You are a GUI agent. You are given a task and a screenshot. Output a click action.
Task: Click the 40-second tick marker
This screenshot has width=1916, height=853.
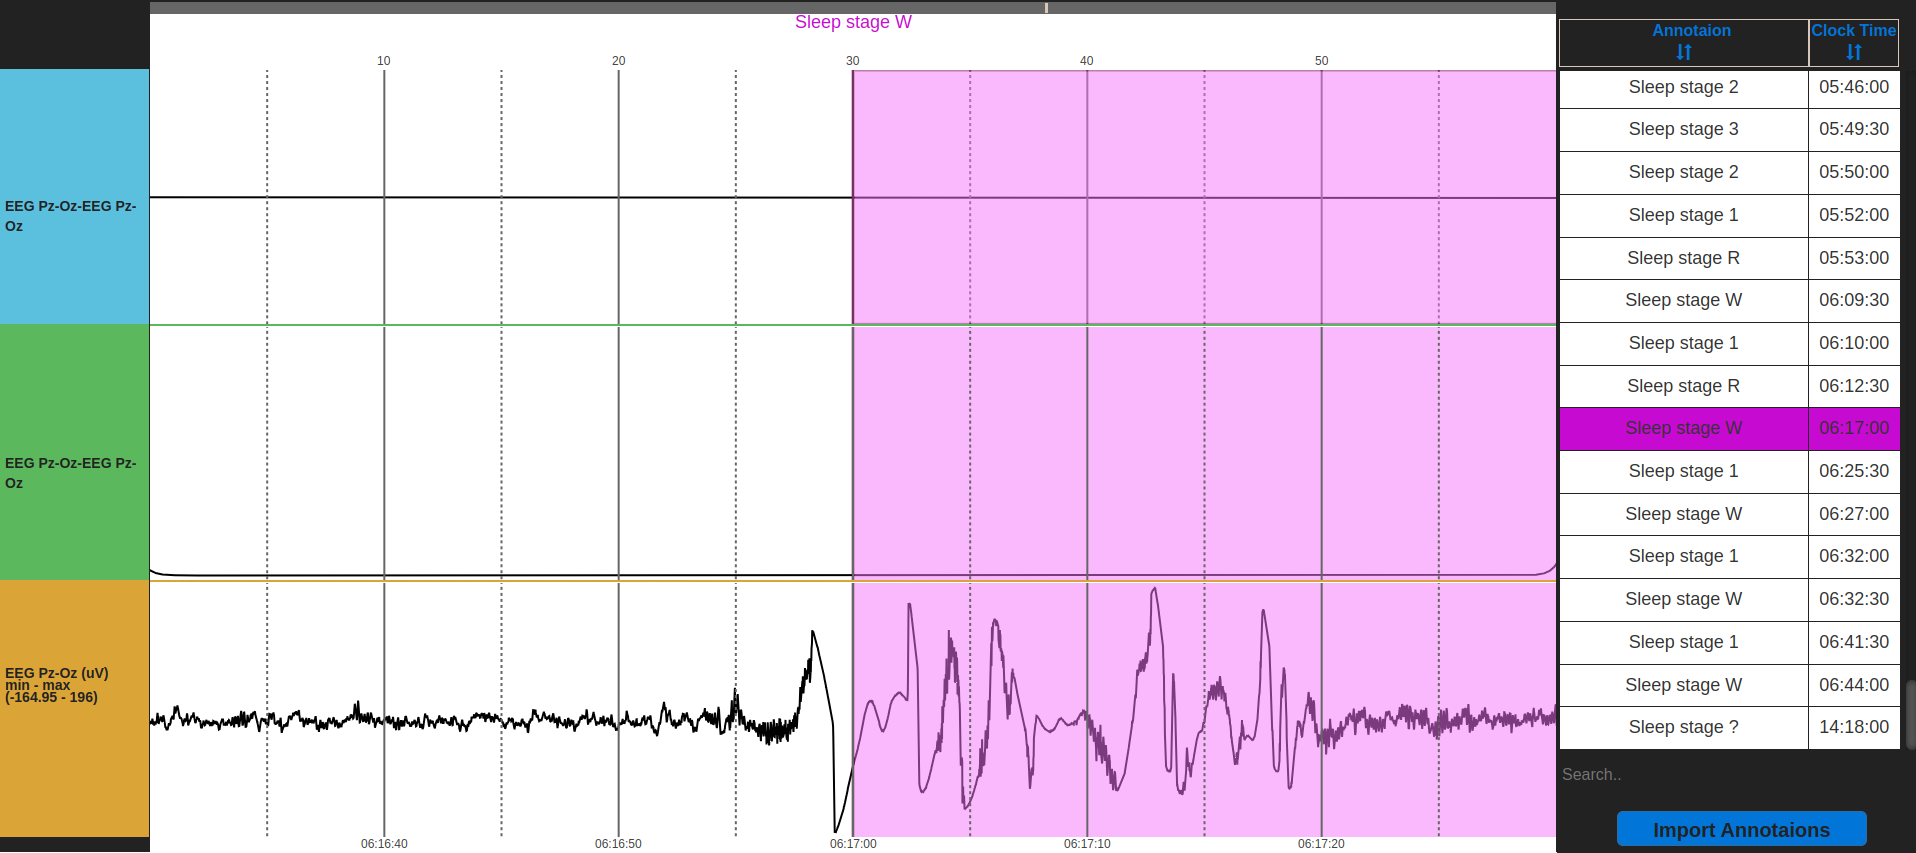coord(1086,61)
